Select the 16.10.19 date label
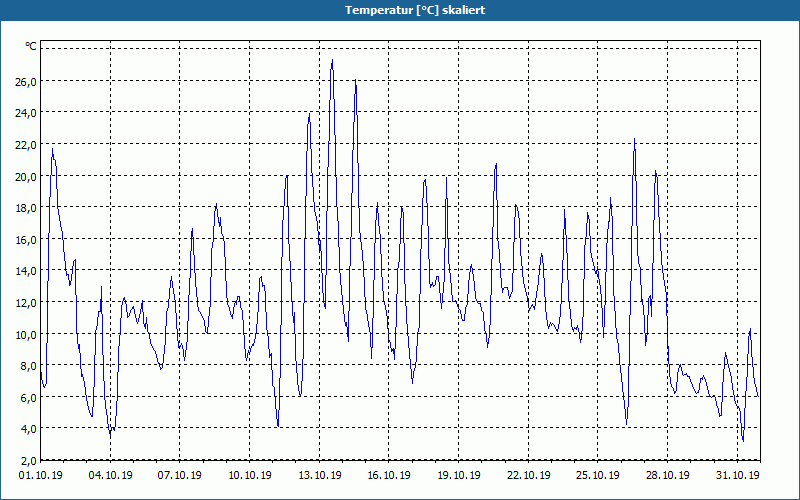800x500 pixels. coord(389,475)
